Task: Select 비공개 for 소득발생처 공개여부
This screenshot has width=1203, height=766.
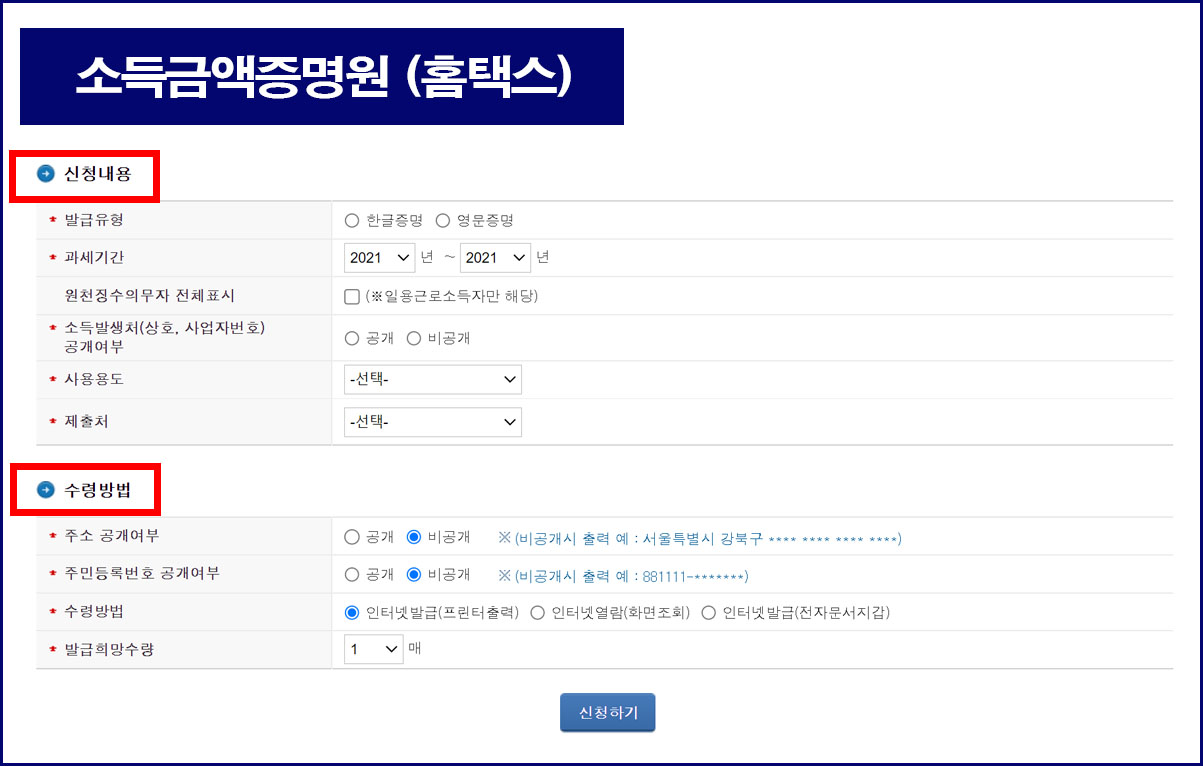Action: click(x=414, y=338)
